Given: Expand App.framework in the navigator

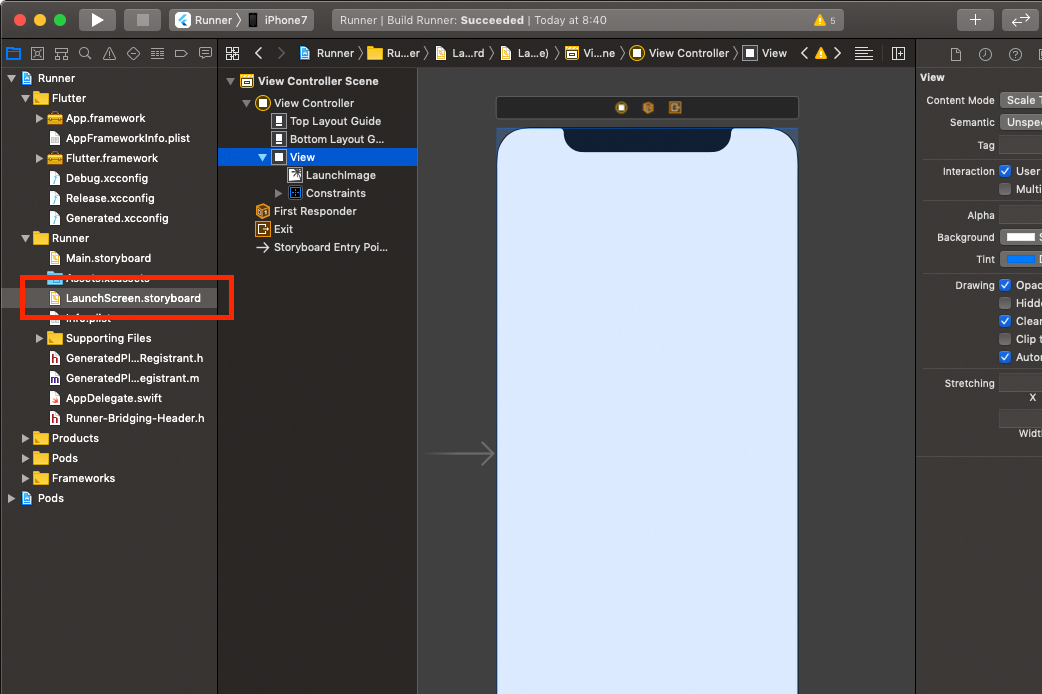Looking at the screenshot, I should tap(39, 118).
